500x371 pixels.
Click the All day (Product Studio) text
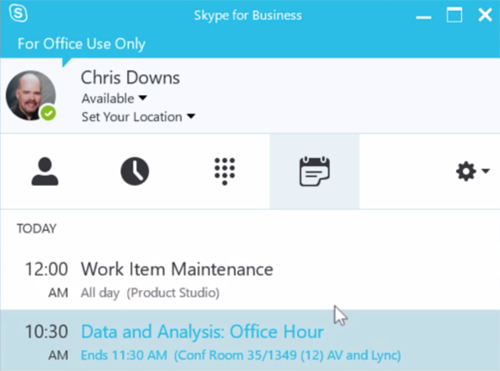(x=150, y=293)
